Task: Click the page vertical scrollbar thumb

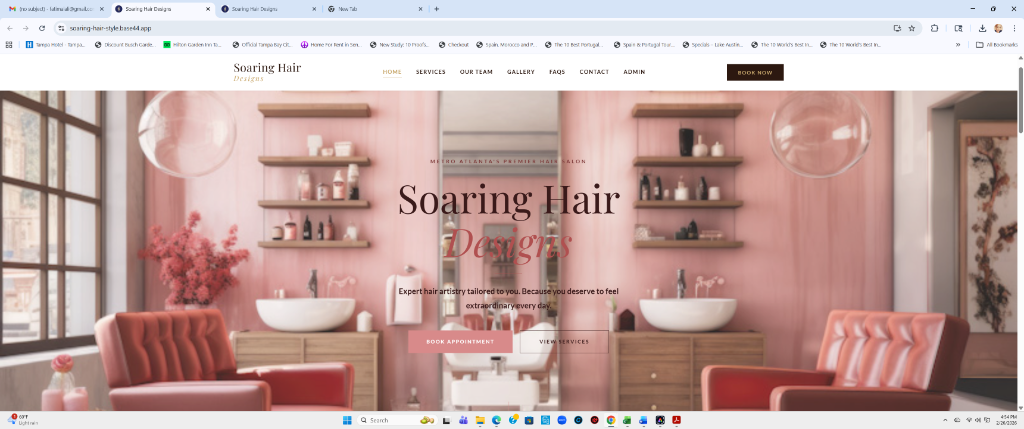Action: [1020, 98]
